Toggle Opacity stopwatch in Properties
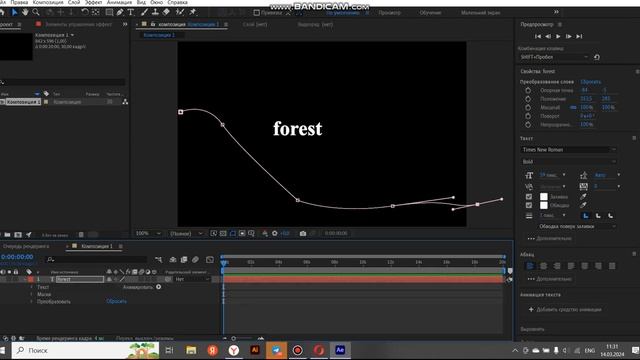Viewport: 640px width, 360px height. point(528,124)
